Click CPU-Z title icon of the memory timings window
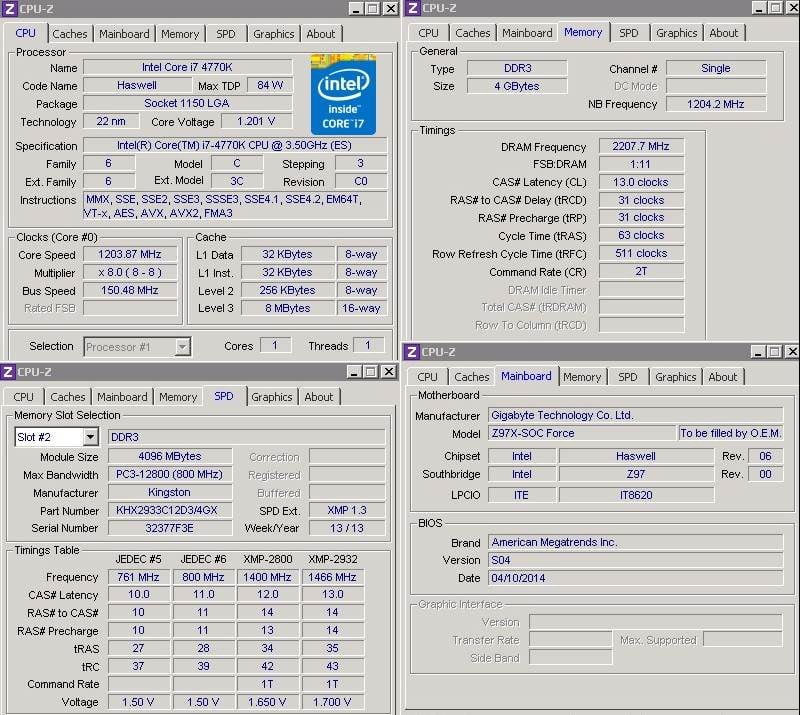800x715 pixels. click(x=412, y=8)
